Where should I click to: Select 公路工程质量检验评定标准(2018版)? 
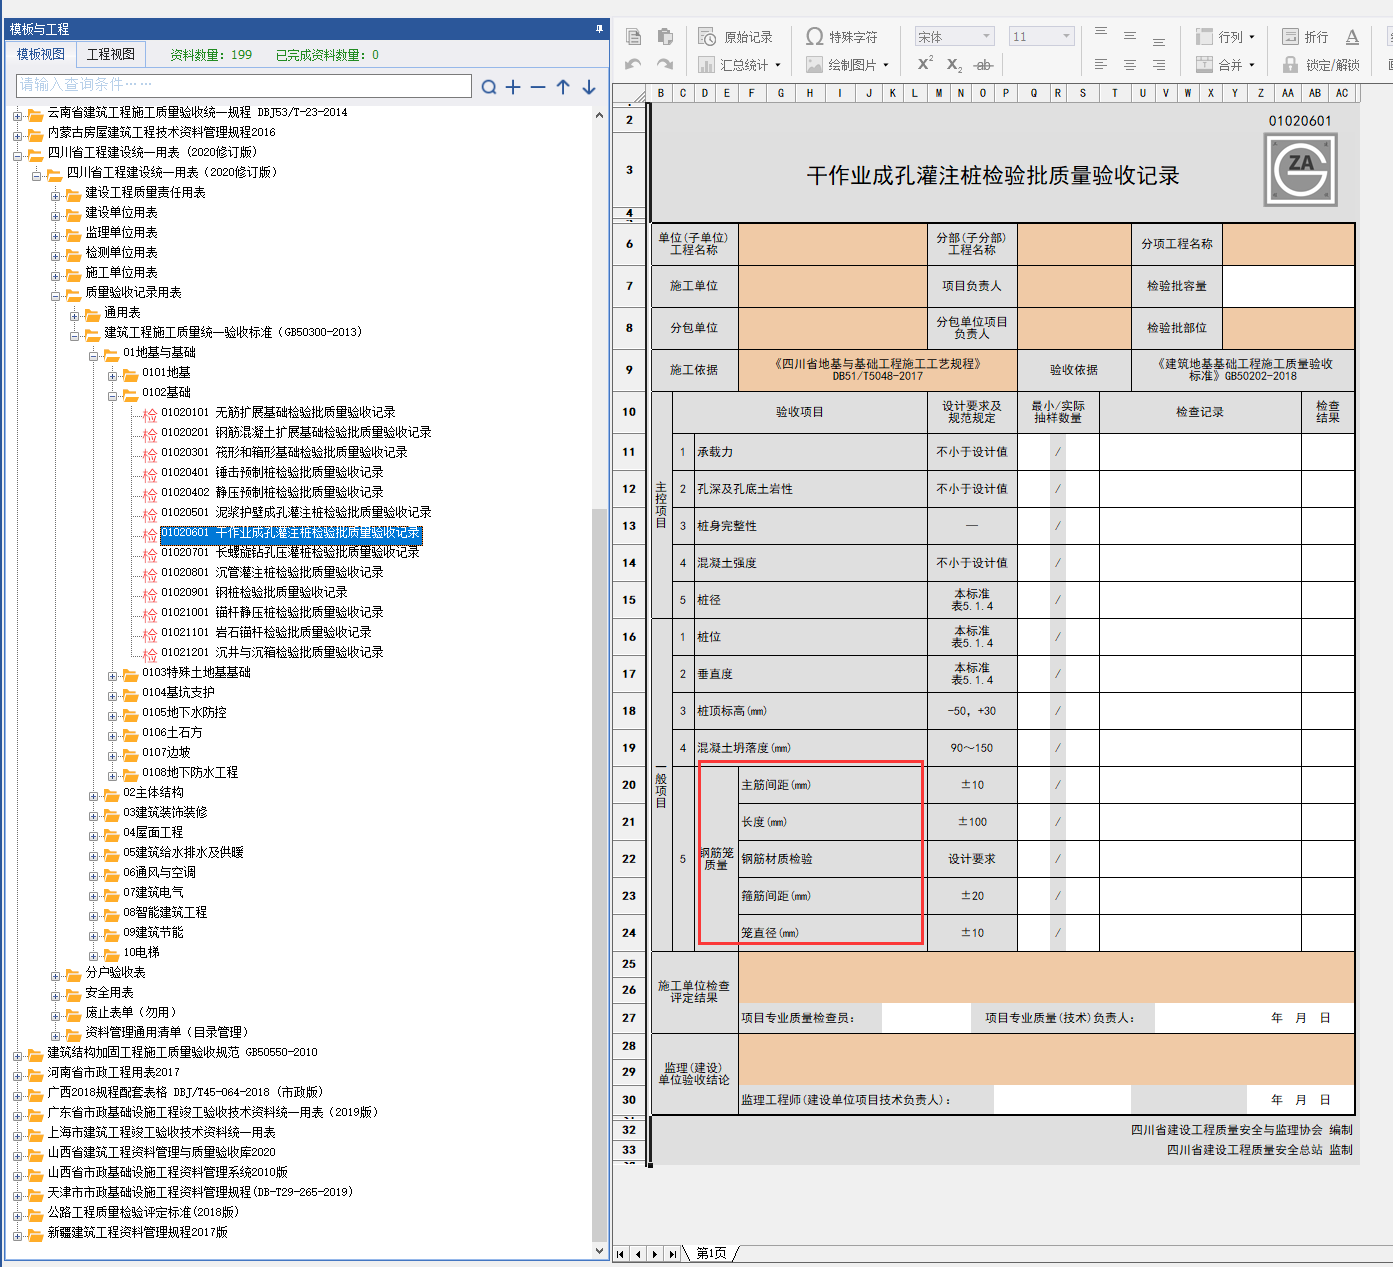[143, 1212]
